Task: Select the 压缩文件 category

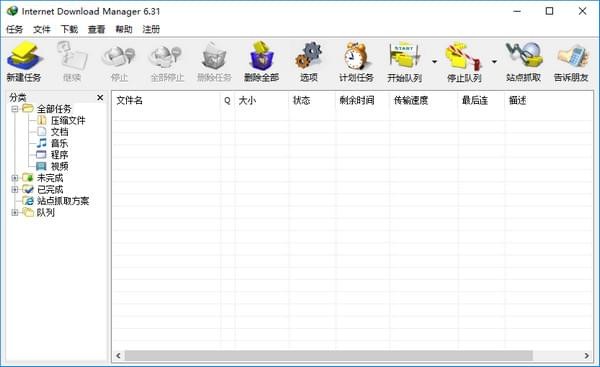Action: click(x=68, y=121)
